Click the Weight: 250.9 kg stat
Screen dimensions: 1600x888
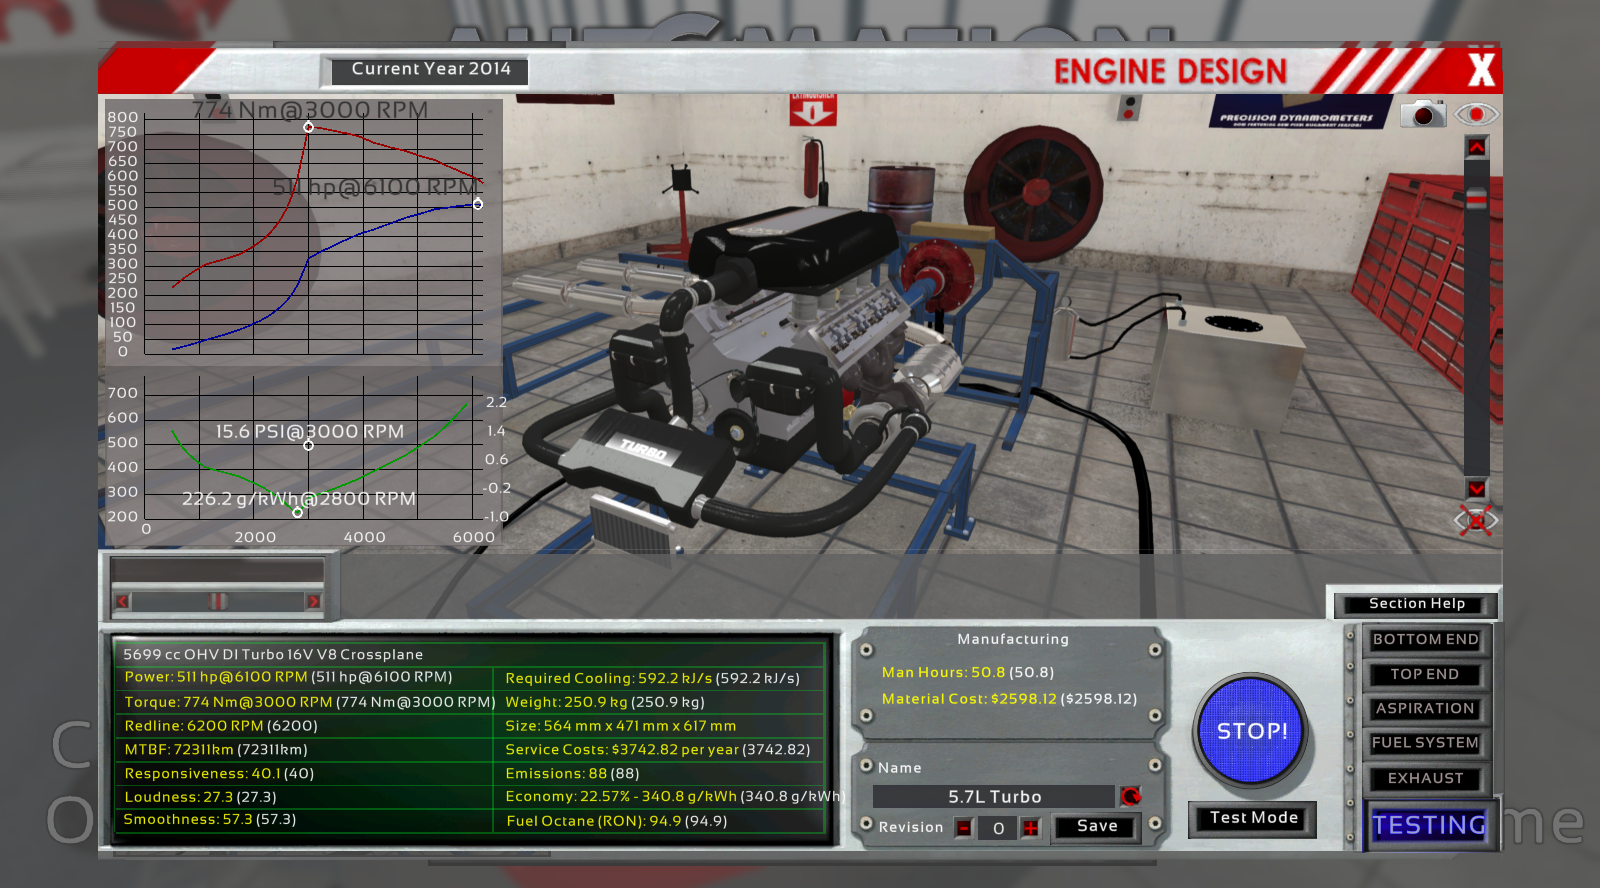click(x=604, y=702)
